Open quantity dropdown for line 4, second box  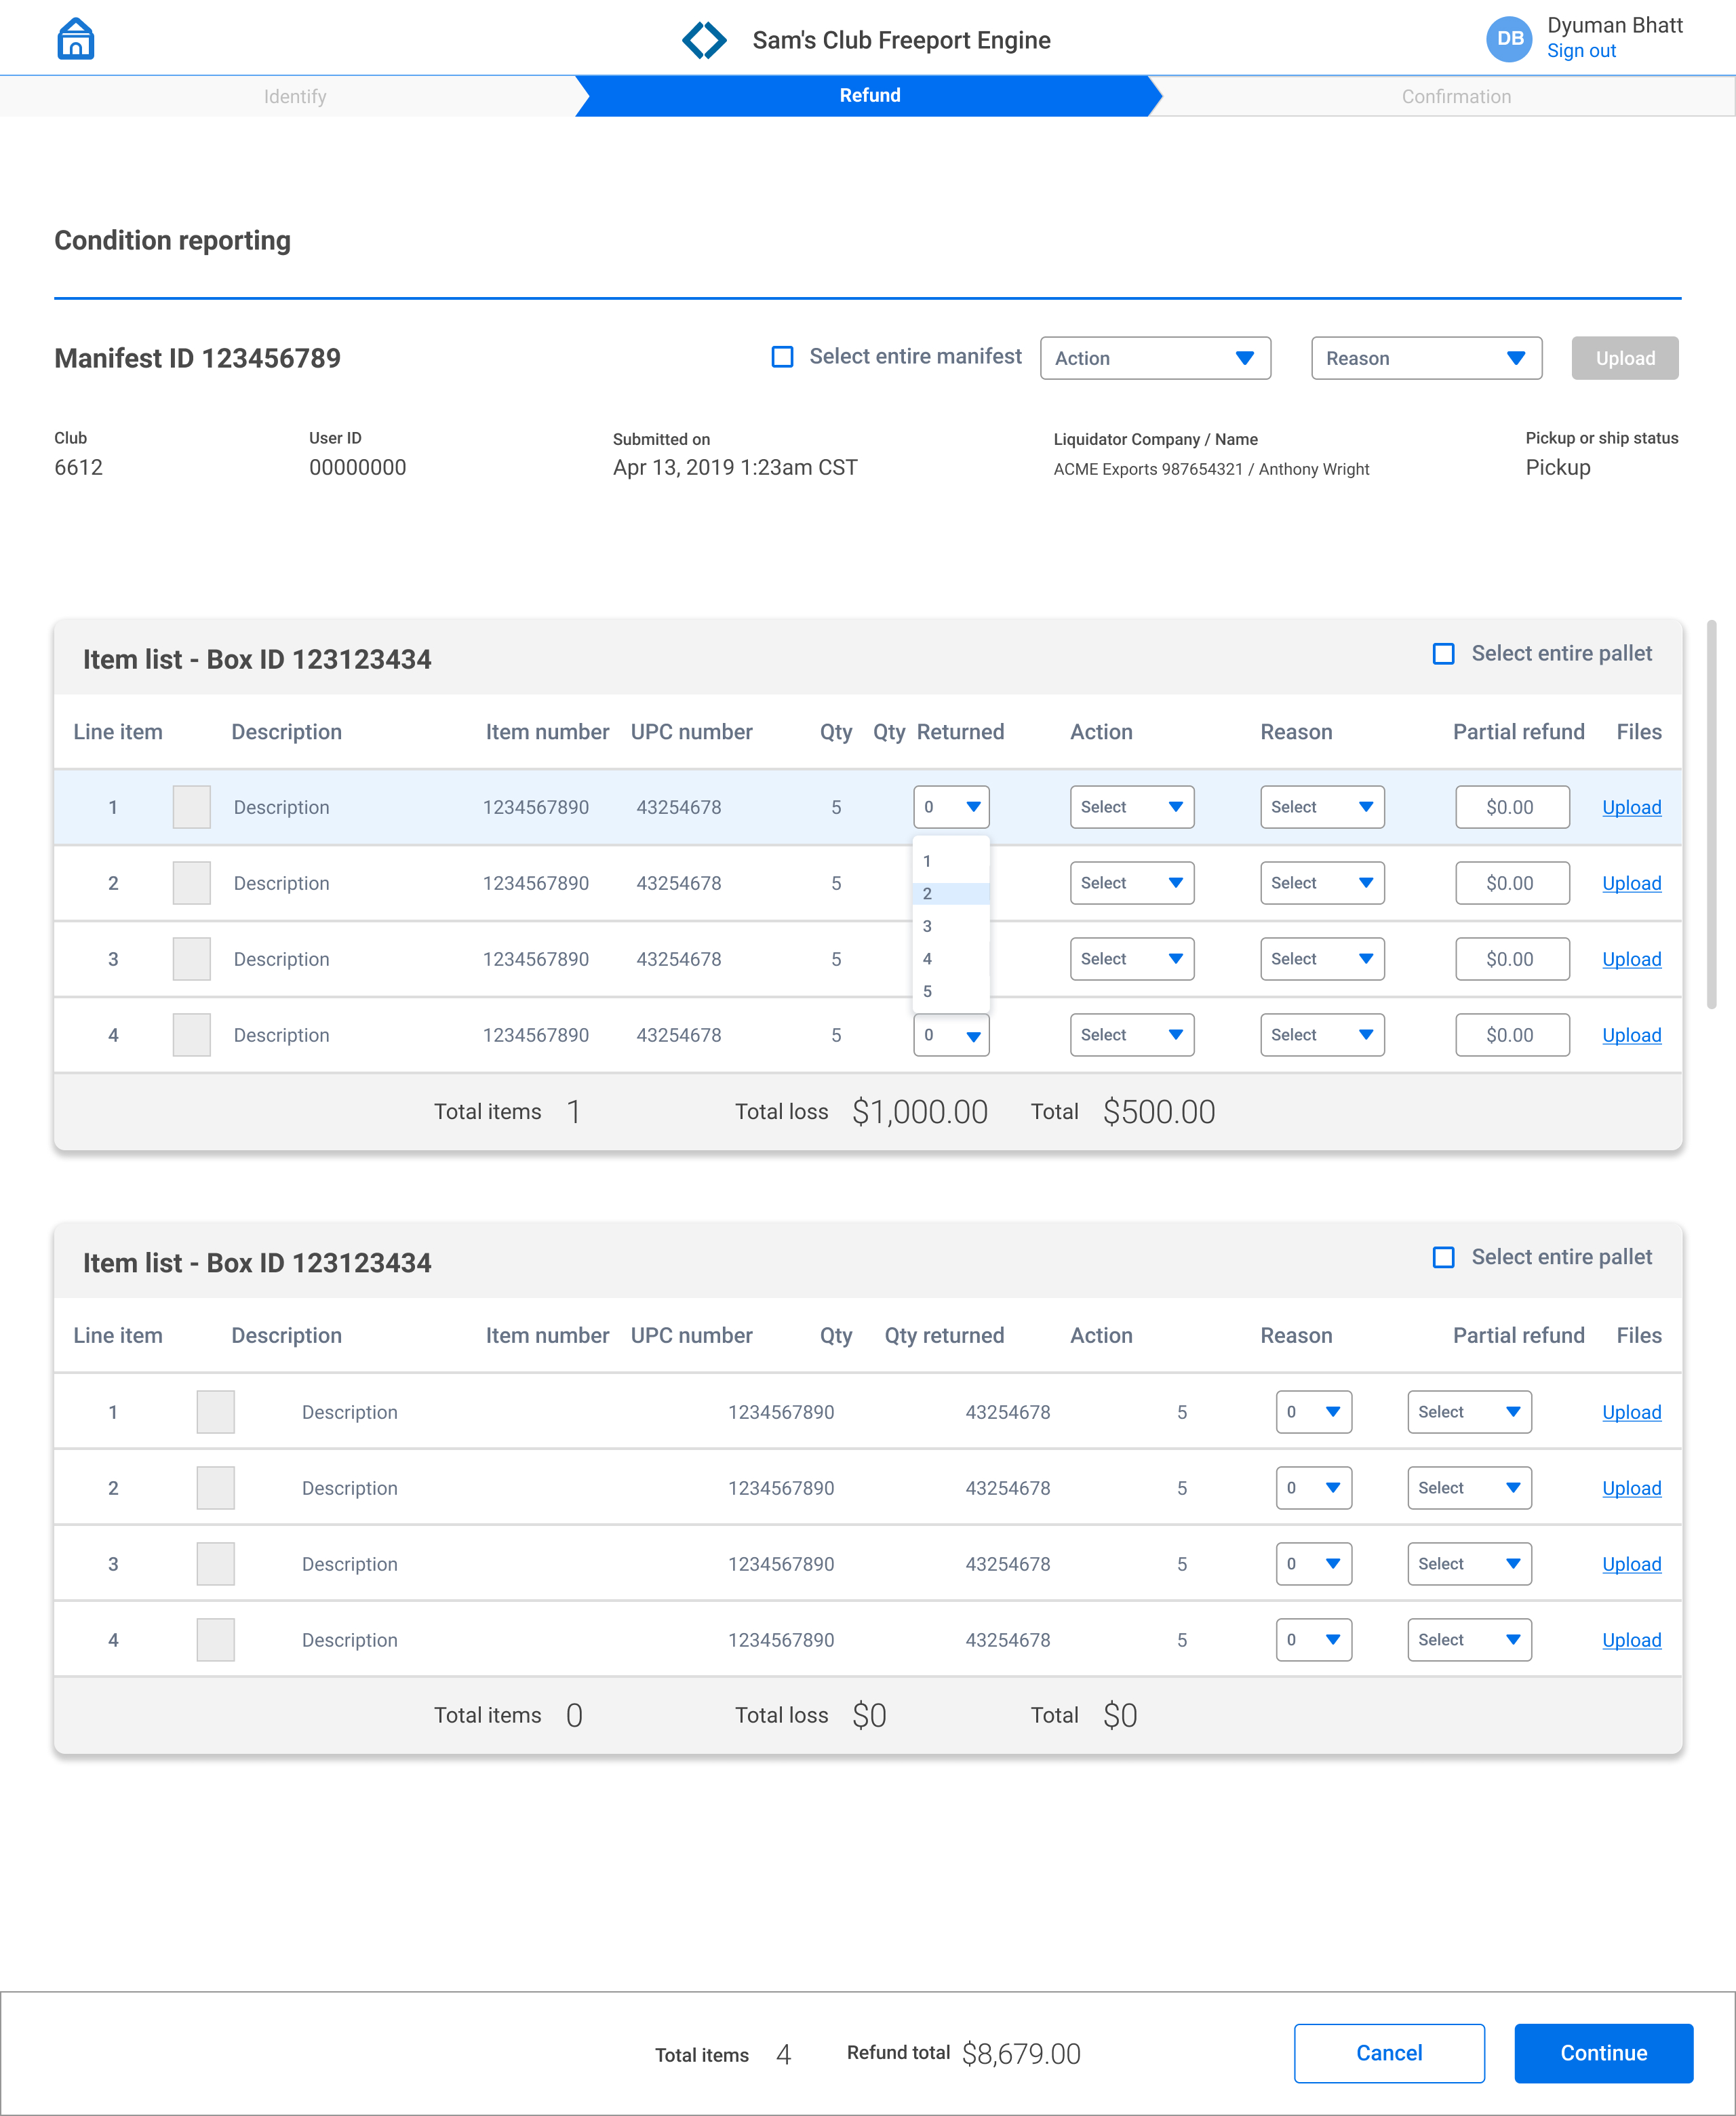(1313, 1640)
